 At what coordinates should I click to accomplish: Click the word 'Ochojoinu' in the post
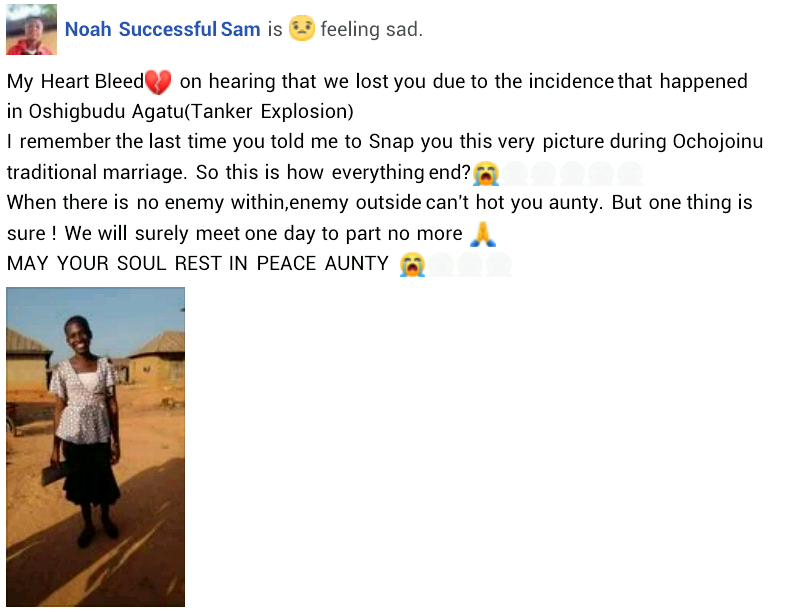pyautogui.click(x=718, y=142)
